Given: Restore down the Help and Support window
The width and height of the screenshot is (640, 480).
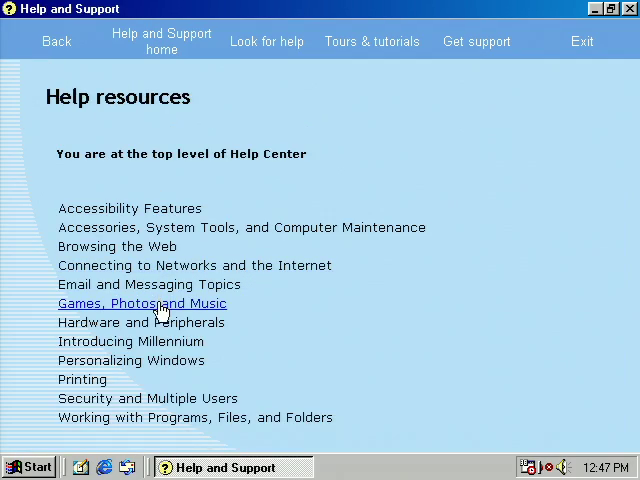Looking at the screenshot, I should (x=611, y=9).
